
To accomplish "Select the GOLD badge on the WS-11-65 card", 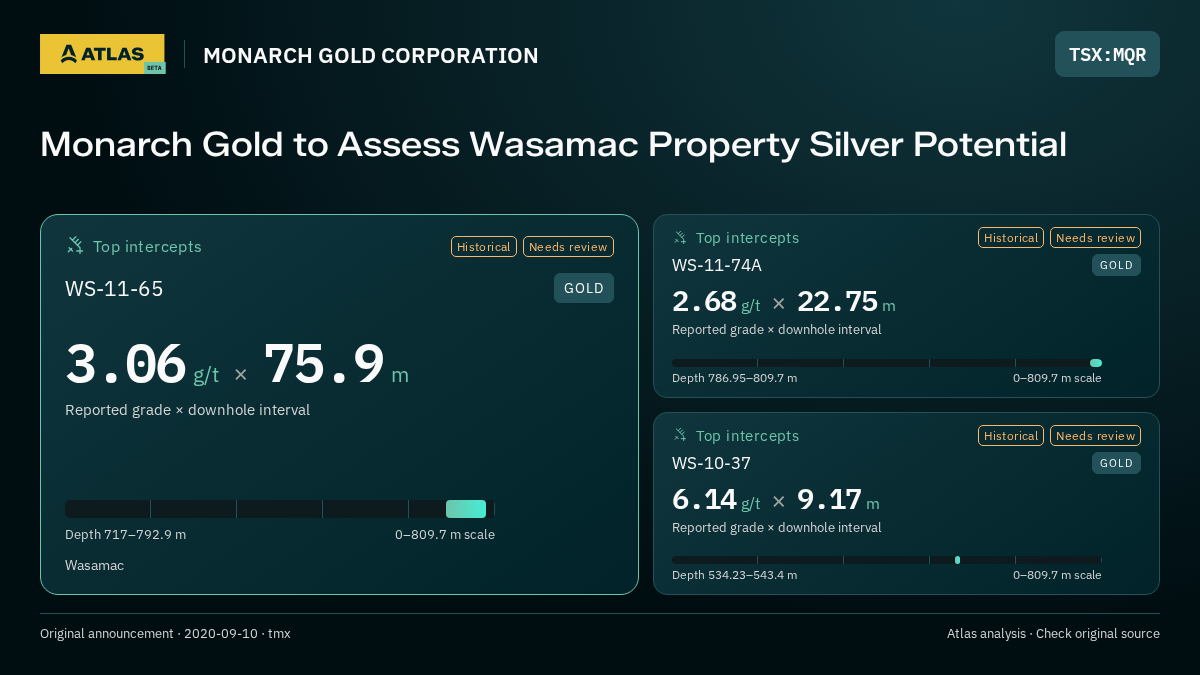I will tap(584, 288).
